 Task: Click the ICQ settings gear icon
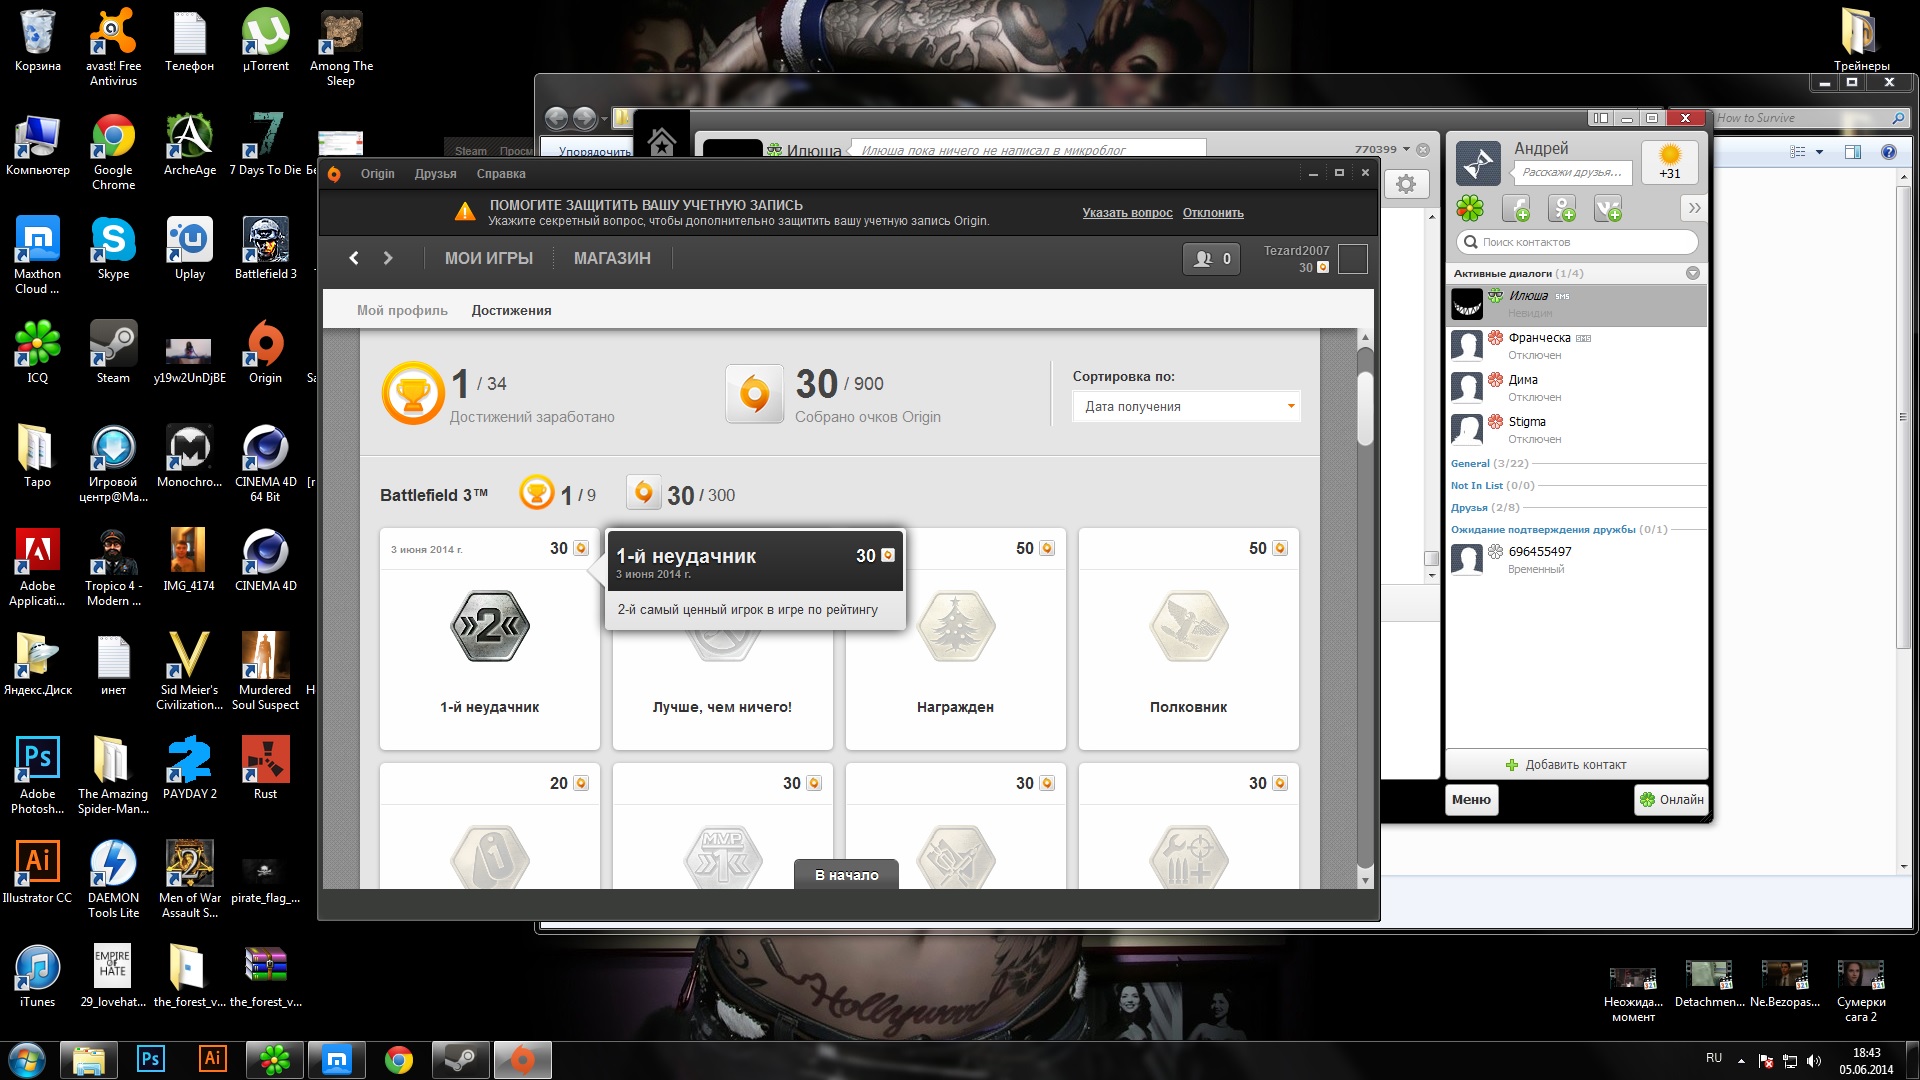(x=1406, y=184)
